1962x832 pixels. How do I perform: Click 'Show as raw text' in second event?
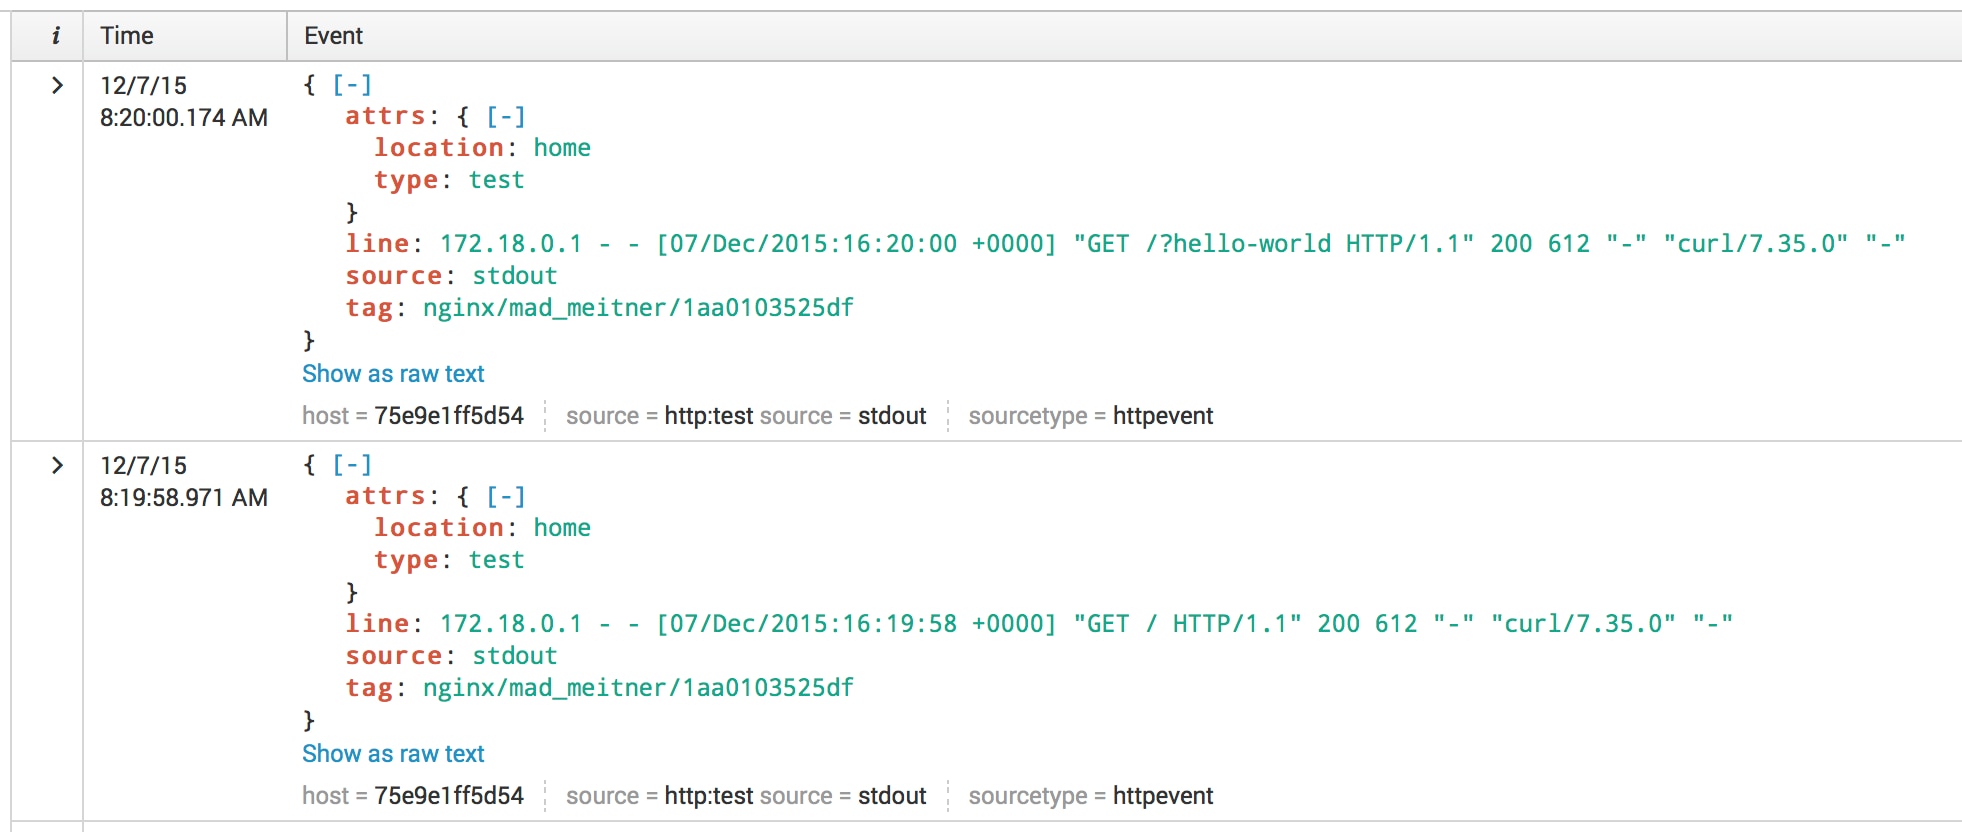pos(393,754)
